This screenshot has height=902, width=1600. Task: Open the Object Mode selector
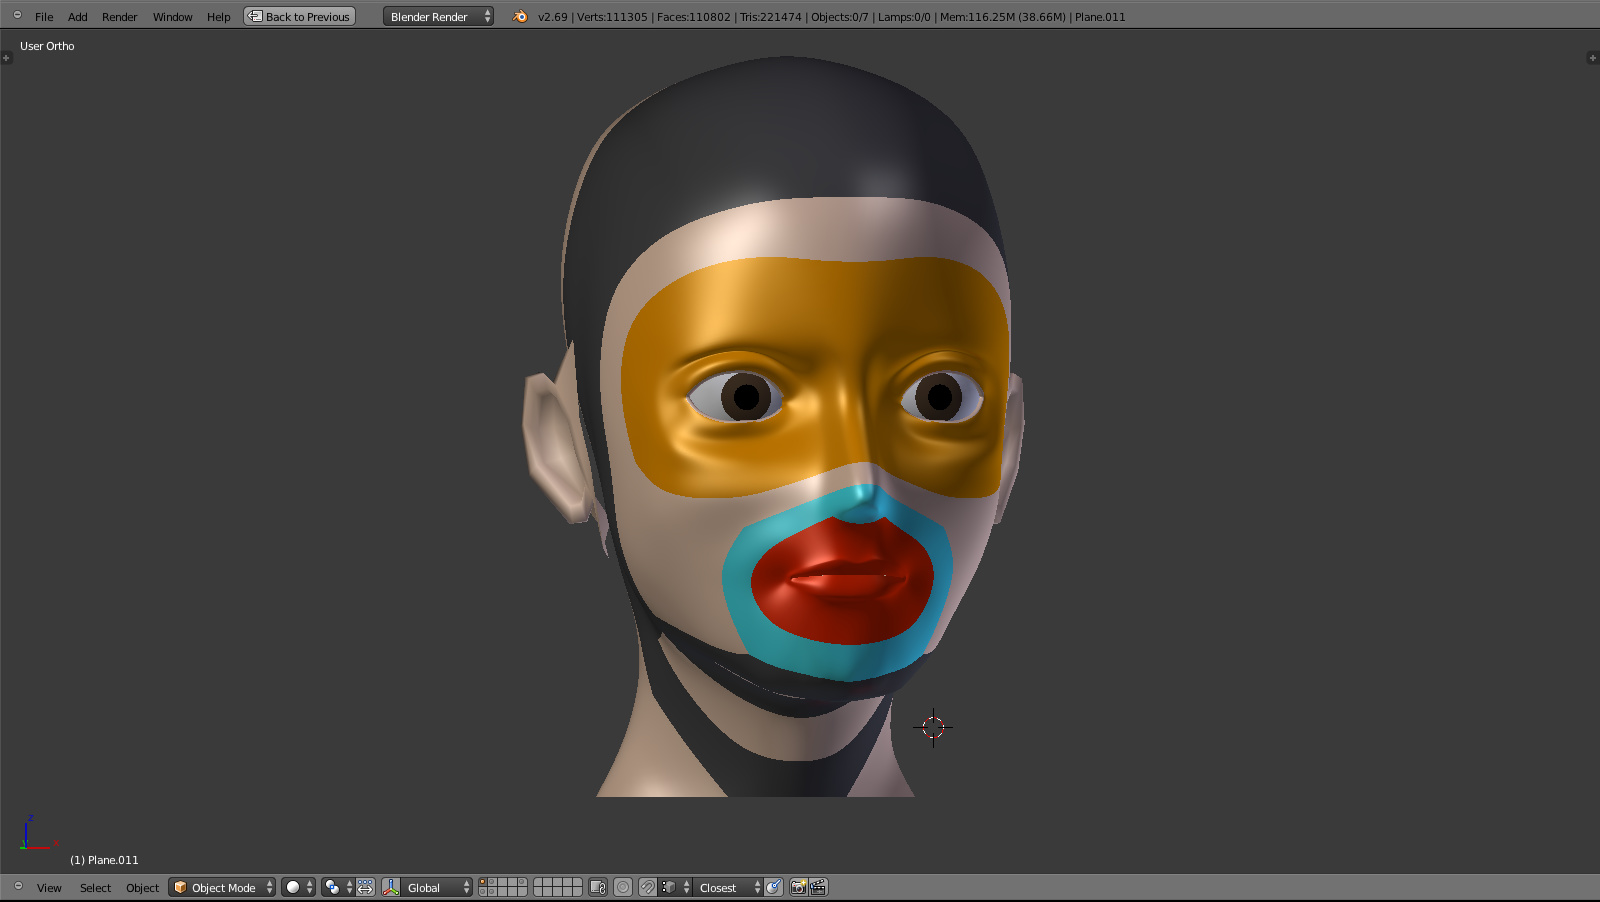tap(222, 887)
